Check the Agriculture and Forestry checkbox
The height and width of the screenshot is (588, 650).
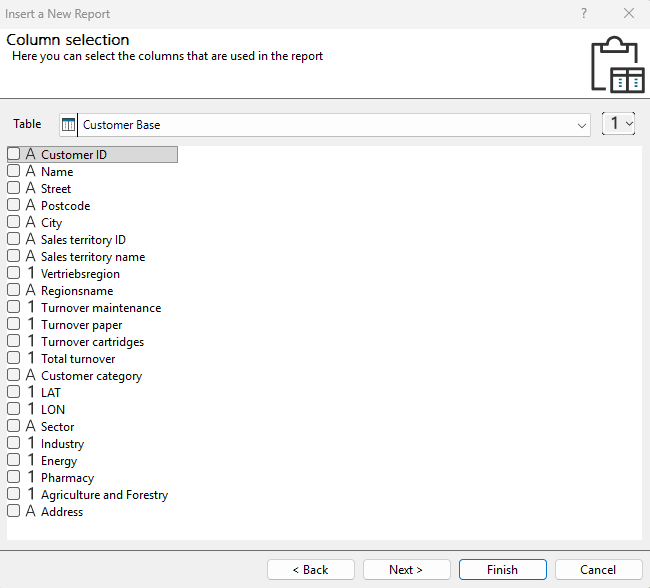tap(13, 494)
